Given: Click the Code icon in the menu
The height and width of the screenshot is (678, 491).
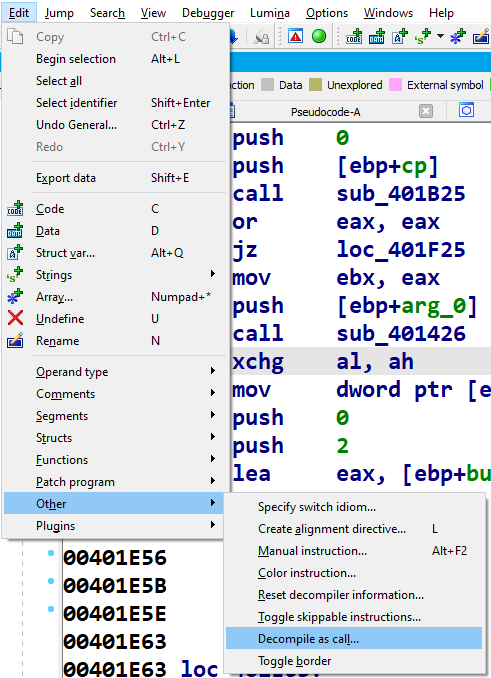Looking at the screenshot, I should coord(15,209).
